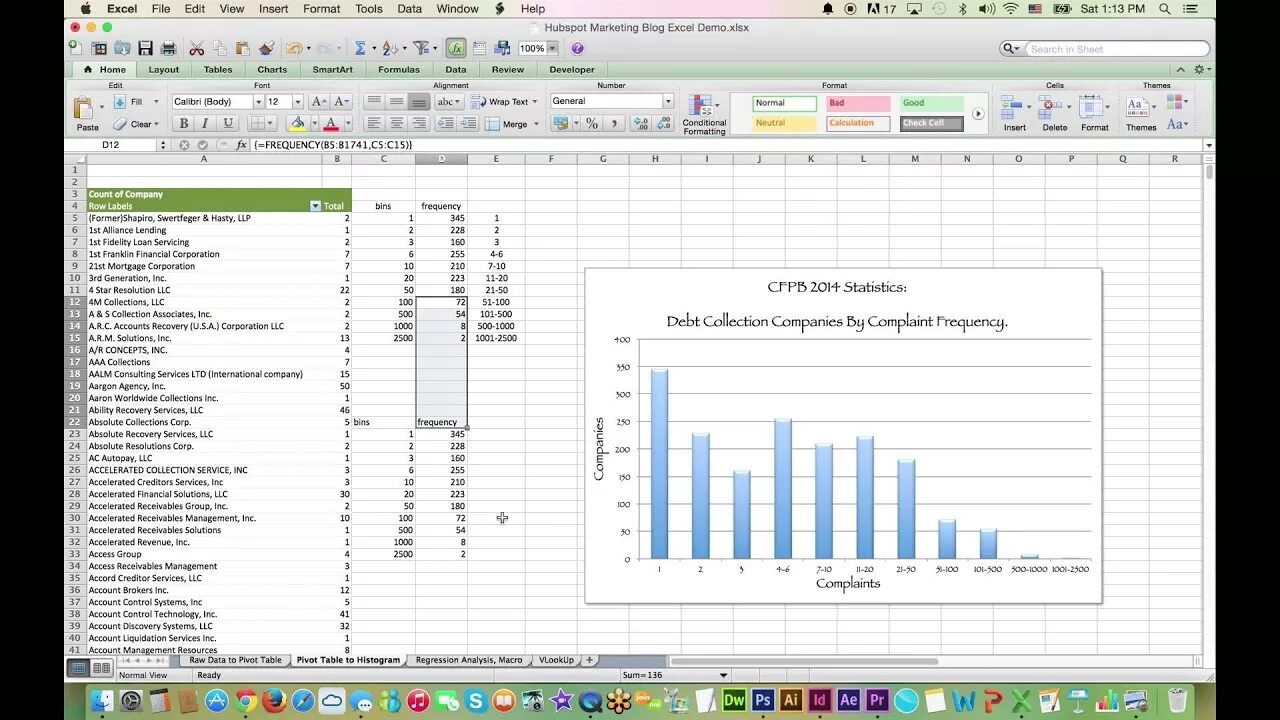This screenshot has width=1280, height=720.
Task: Open the Name Box D12 dropdown
Action: pyautogui.click(x=163, y=145)
